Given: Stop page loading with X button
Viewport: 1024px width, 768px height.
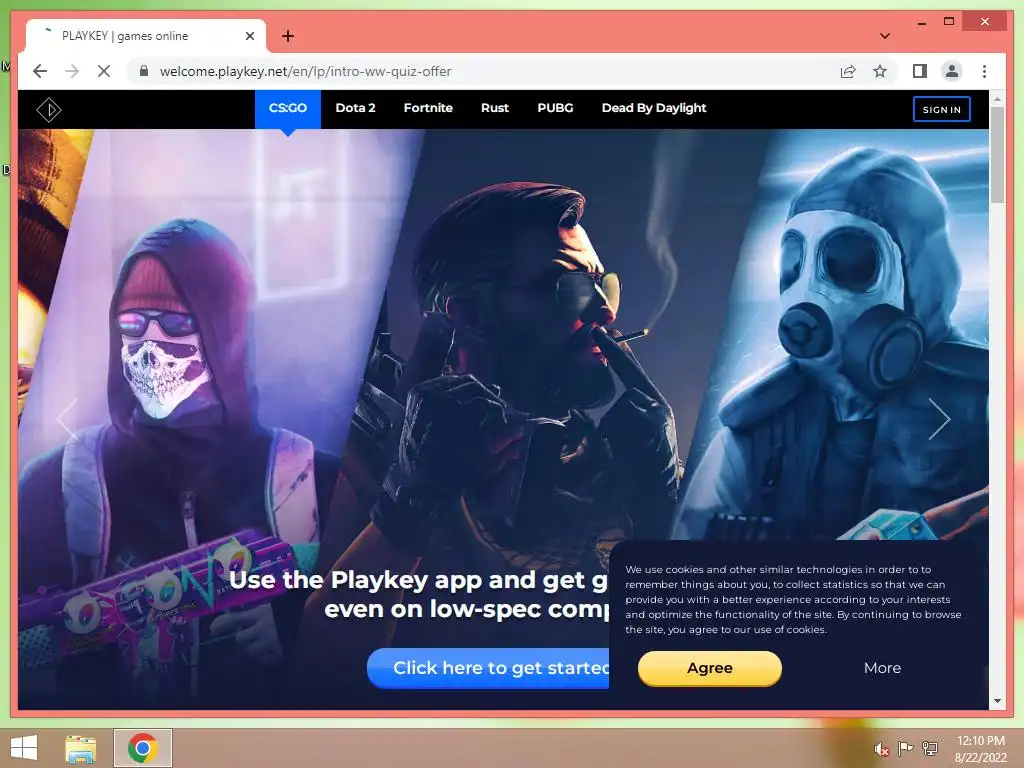Looking at the screenshot, I should click(104, 71).
